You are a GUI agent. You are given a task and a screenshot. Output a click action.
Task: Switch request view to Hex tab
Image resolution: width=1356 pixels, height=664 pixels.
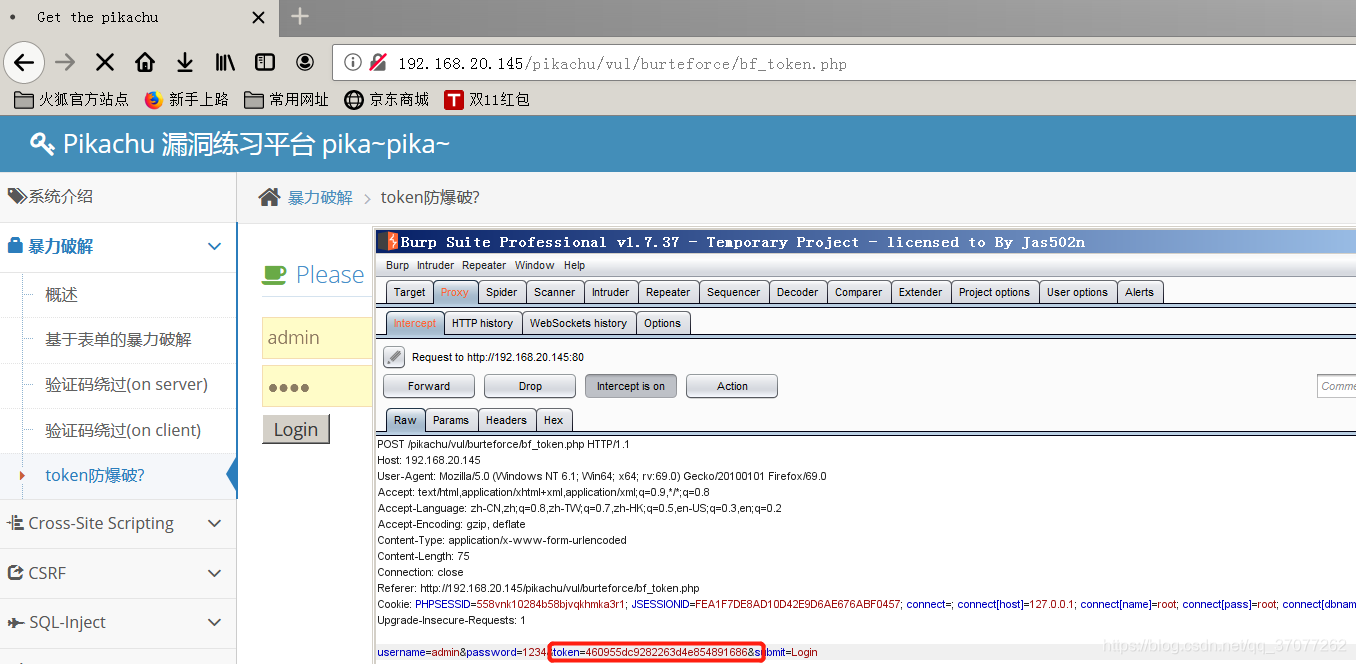pyautogui.click(x=553, y=420)
